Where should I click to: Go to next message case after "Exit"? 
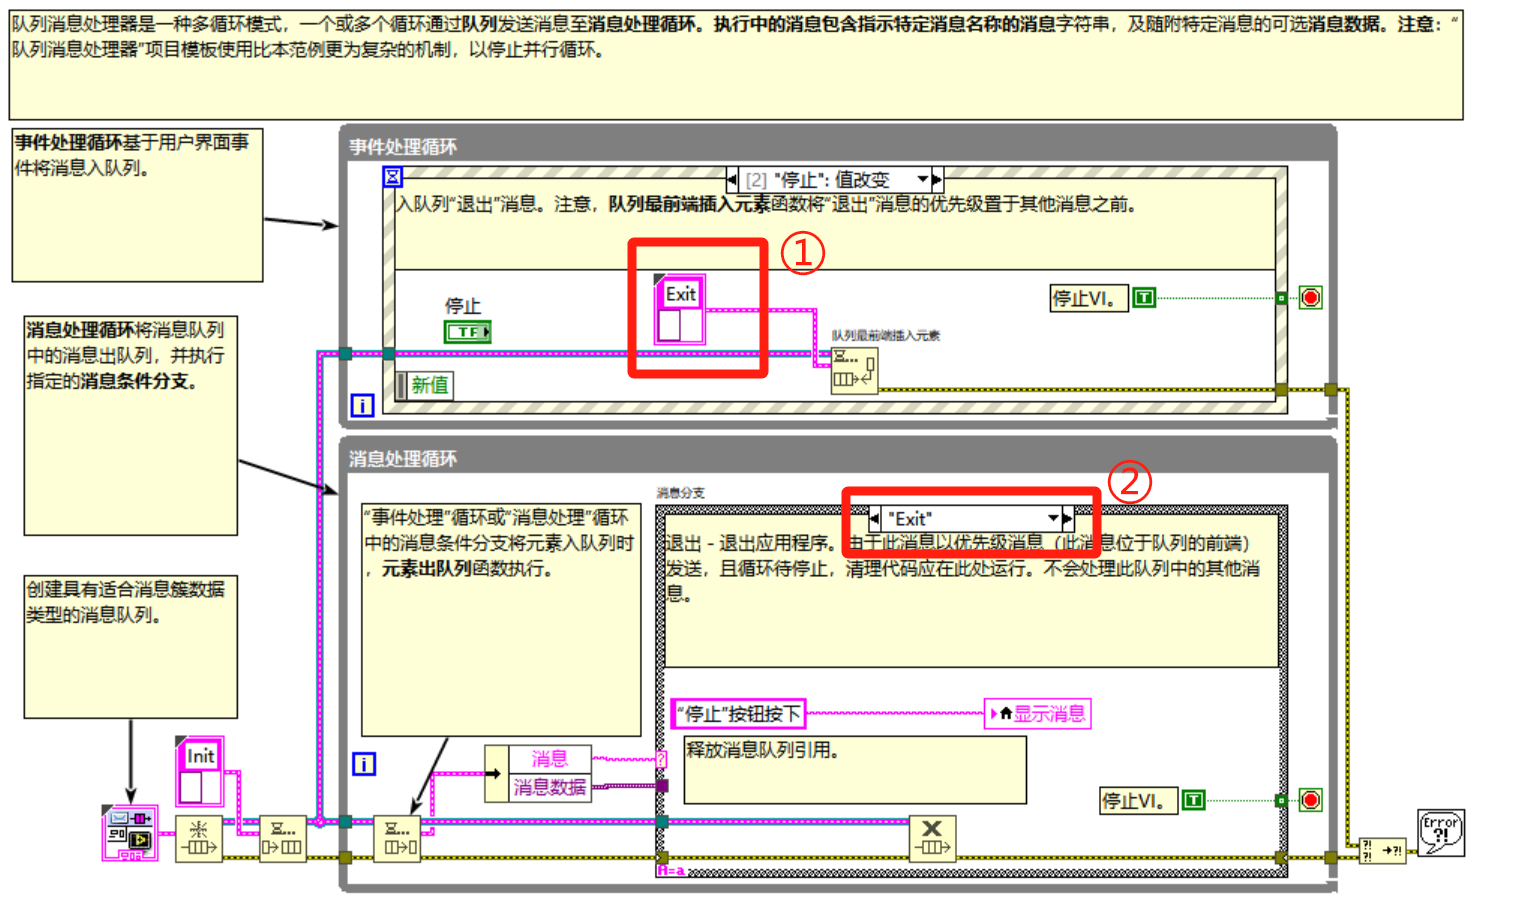(1067, 518)
